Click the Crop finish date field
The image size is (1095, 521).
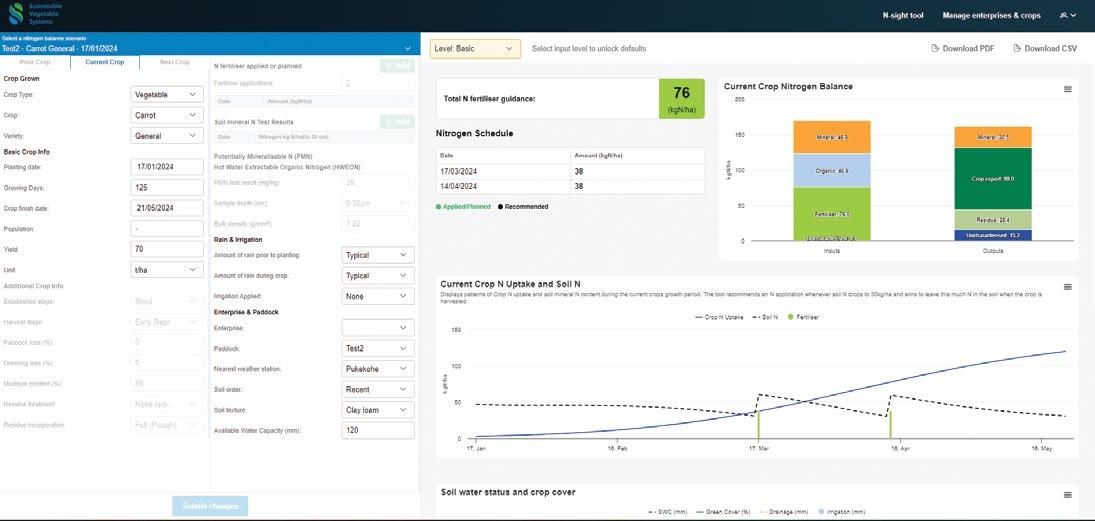(167, 208)
